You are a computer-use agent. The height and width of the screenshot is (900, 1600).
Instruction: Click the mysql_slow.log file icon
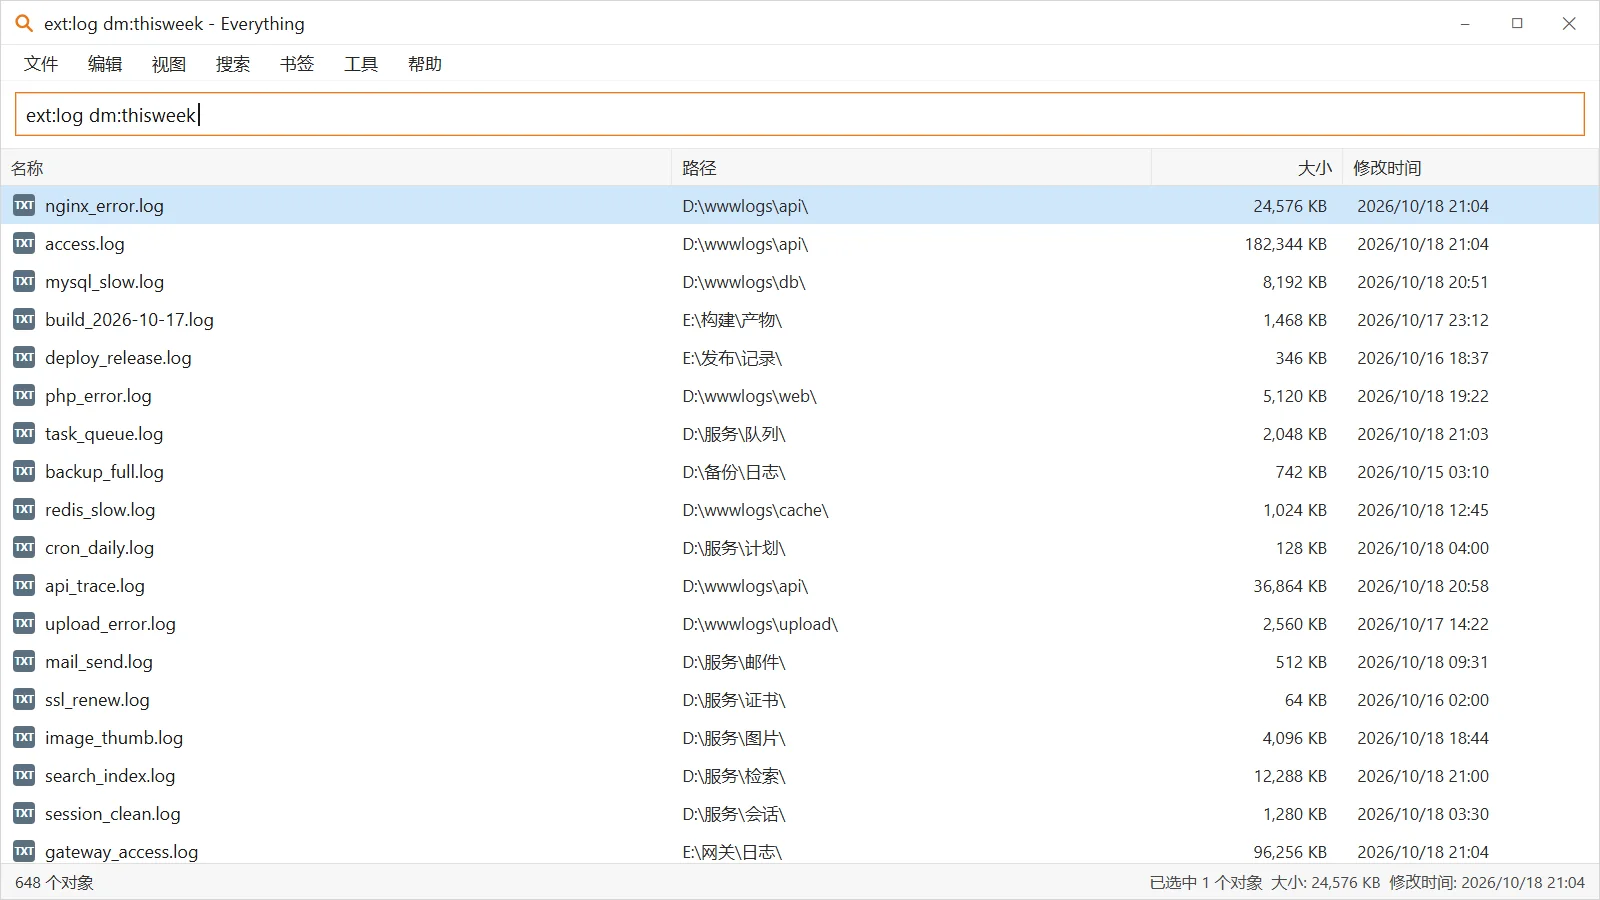[x=24, y=281]
